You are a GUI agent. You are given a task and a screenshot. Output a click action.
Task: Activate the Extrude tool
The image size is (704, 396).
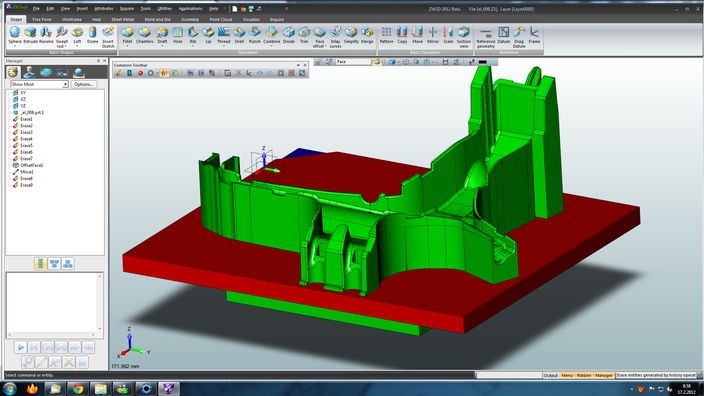(x=30, y=35)
